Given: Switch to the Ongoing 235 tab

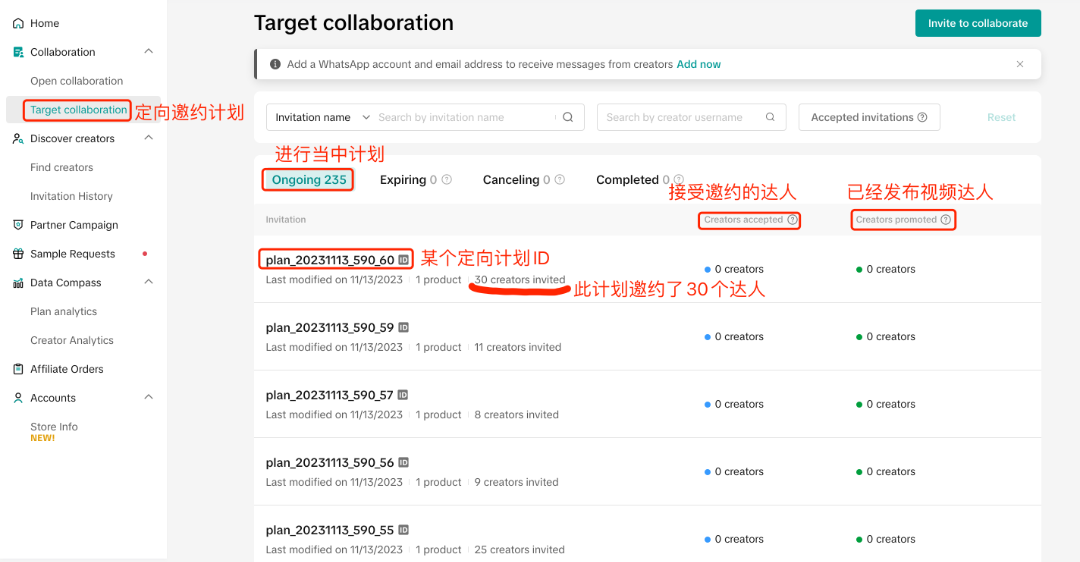Looking at the screenshot, I should click(309, 180).
